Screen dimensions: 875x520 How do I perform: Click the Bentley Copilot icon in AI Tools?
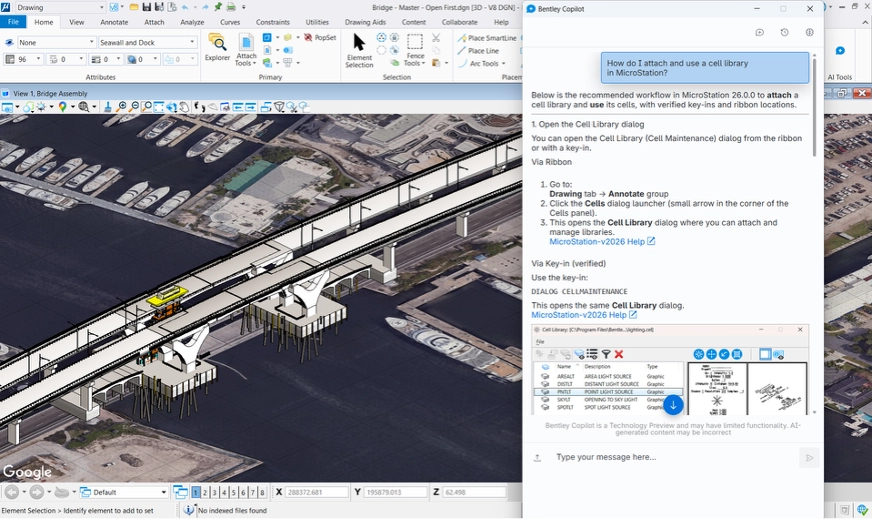[840, 51]
